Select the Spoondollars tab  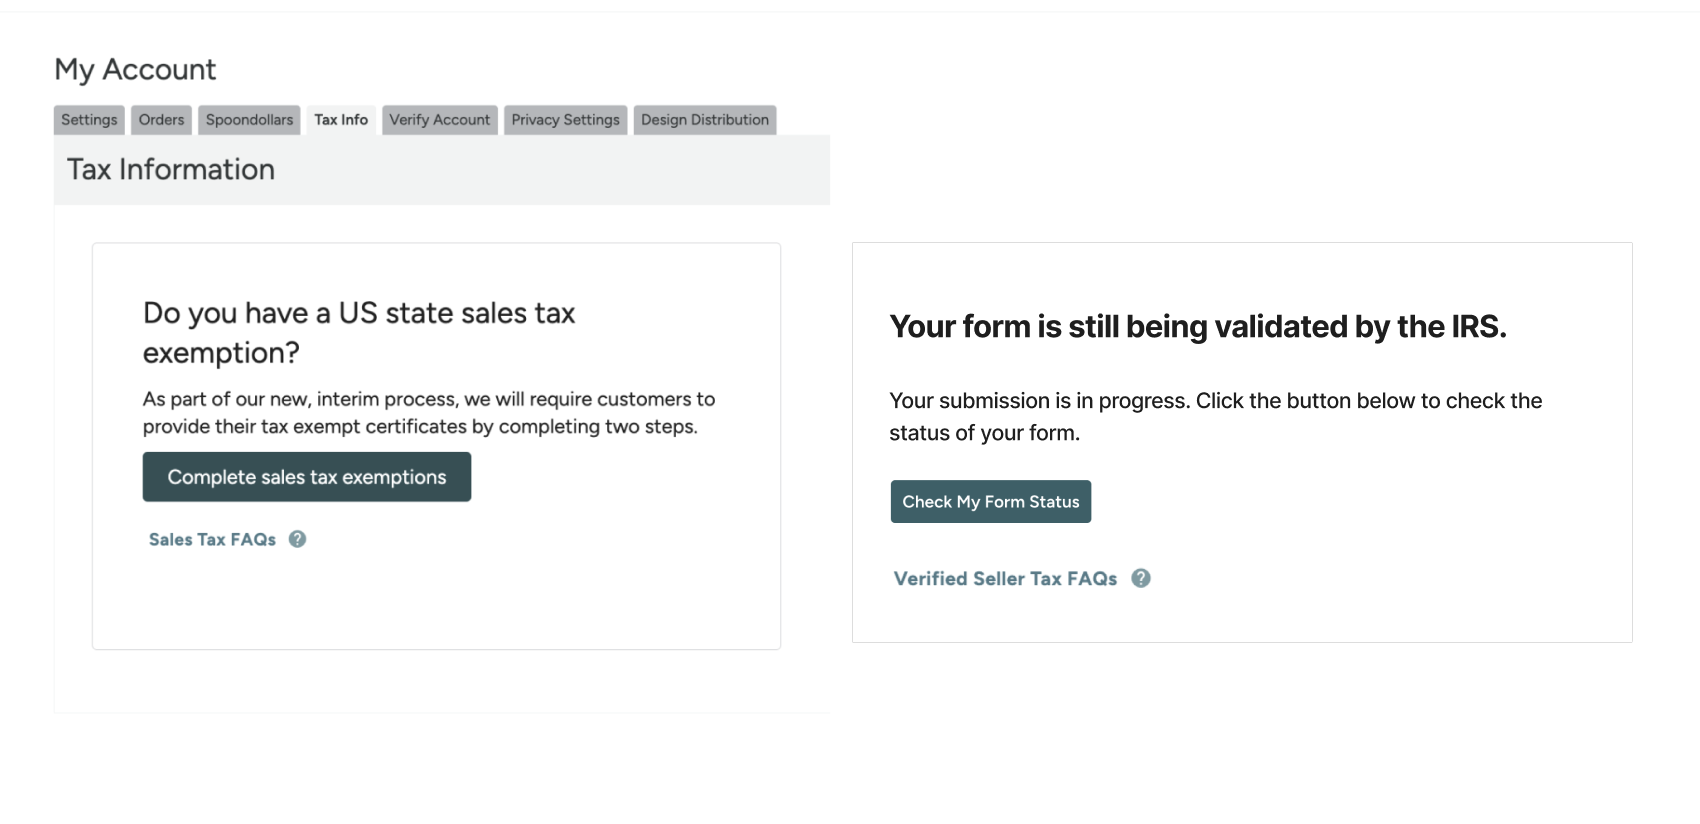248,119
